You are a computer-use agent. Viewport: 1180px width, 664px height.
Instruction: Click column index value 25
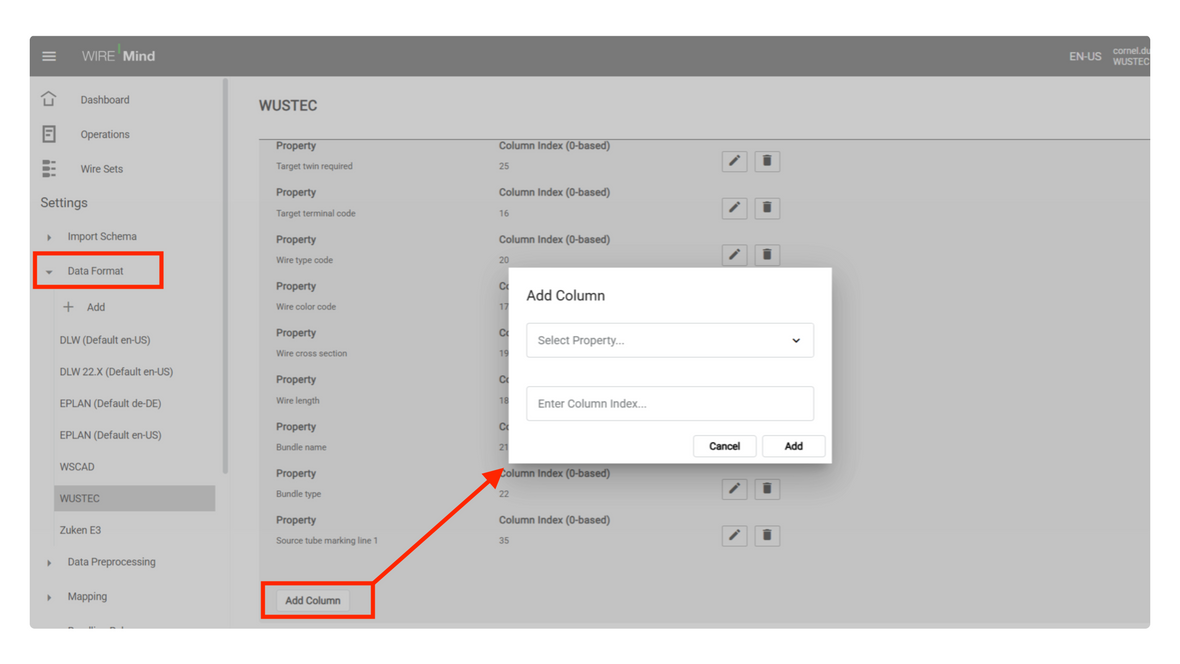tap(503, 166)
